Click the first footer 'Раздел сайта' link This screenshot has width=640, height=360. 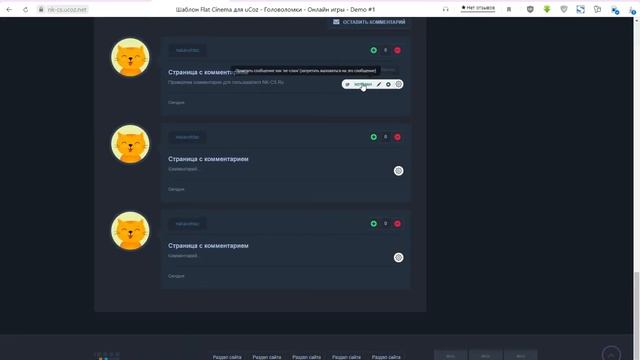tap(227, 357)
